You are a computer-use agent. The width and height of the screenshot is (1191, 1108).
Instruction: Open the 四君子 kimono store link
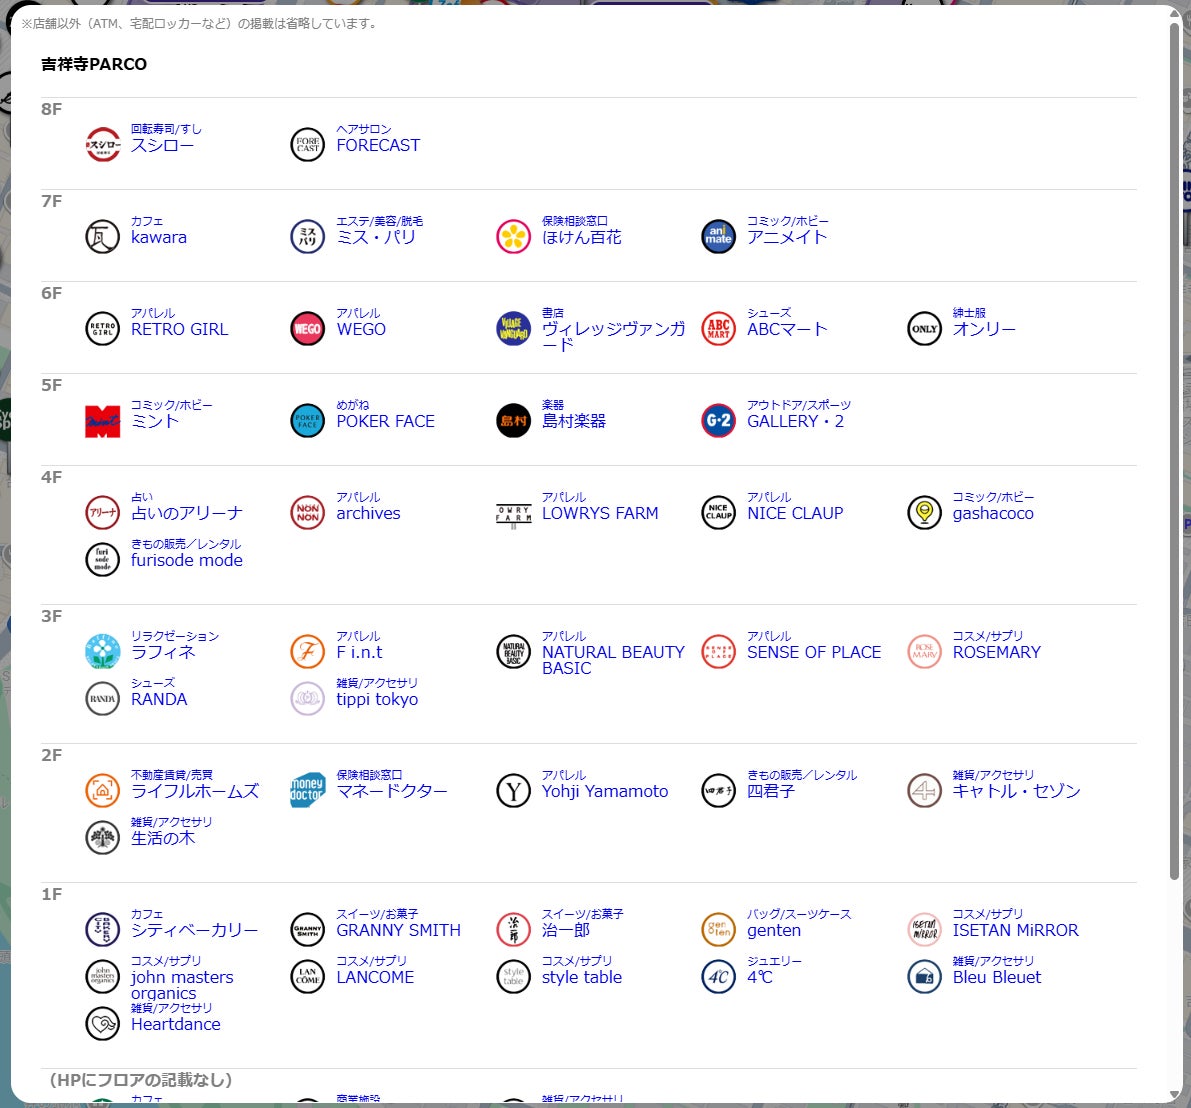[x=770, y=791]
